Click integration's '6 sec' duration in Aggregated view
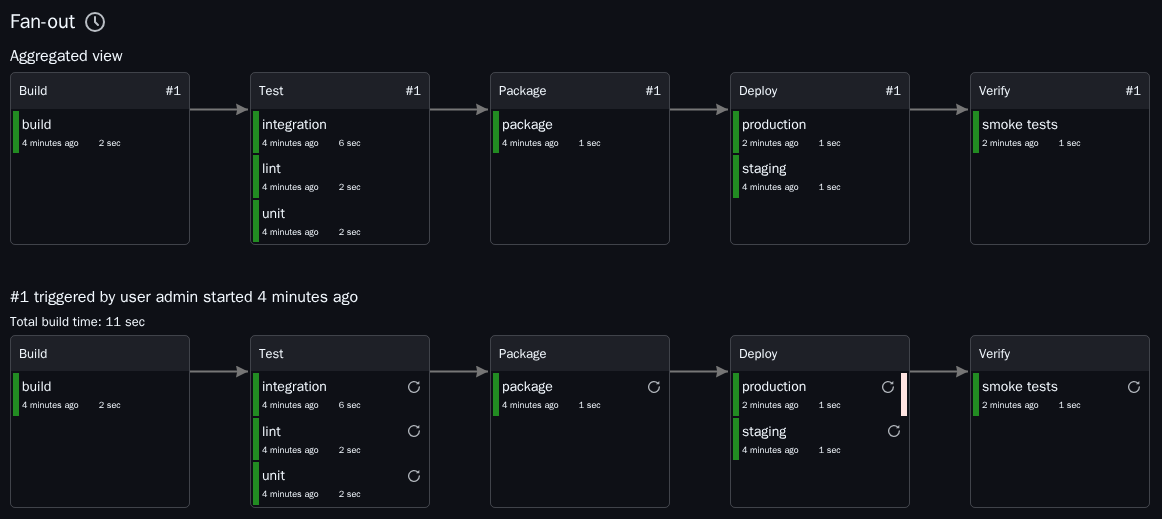This screenshot has width=1162, height=519. [x=350, y=143]
